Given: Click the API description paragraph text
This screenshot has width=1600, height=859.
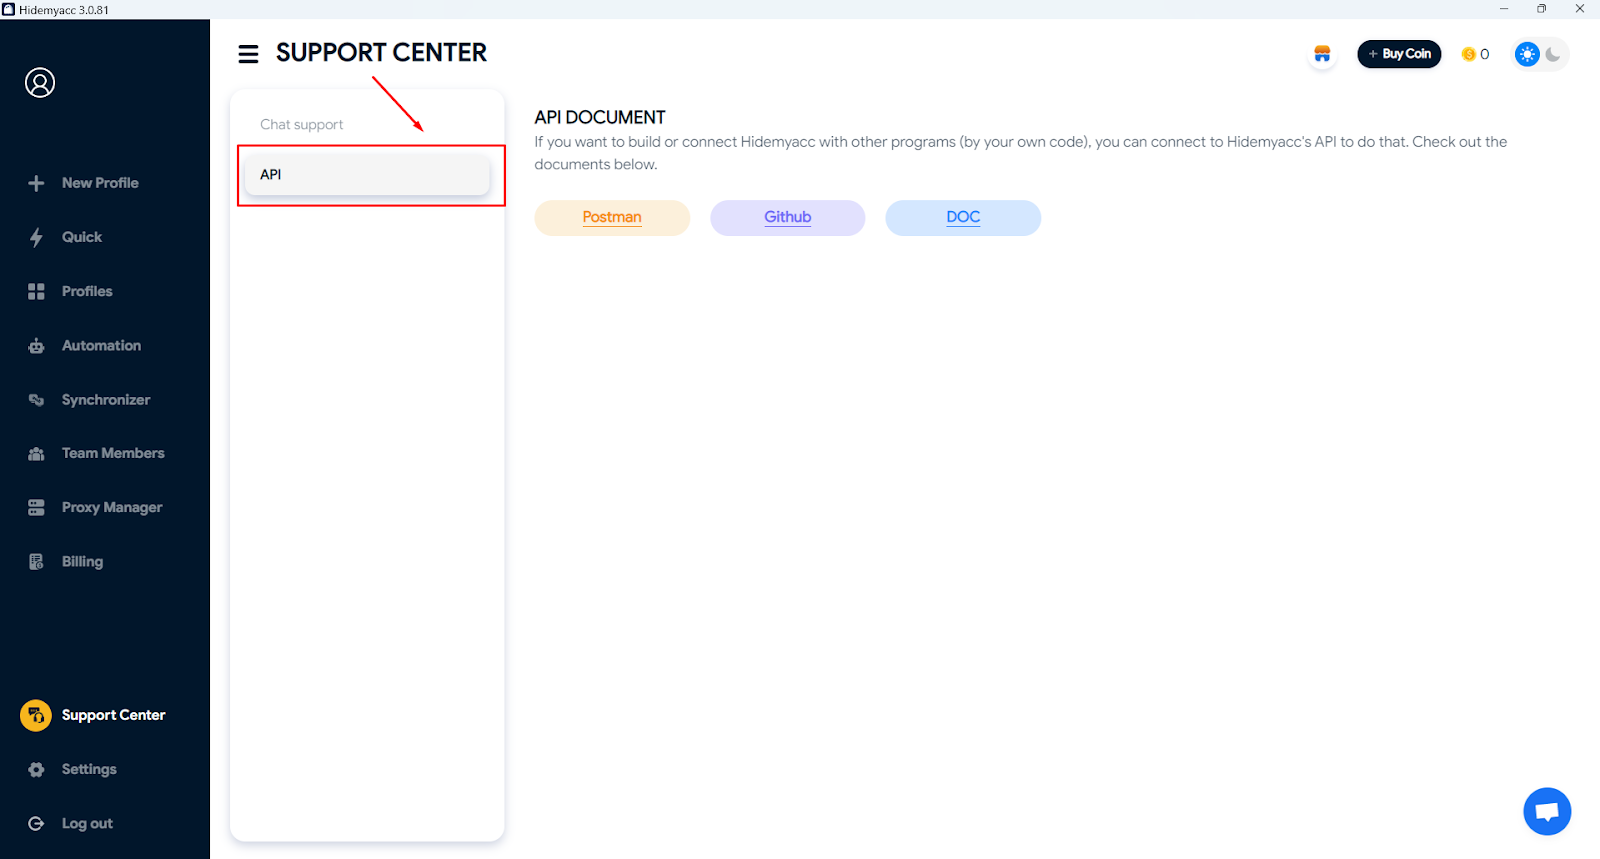Looking at the screenshot, I should click(x=1020, y=153).
